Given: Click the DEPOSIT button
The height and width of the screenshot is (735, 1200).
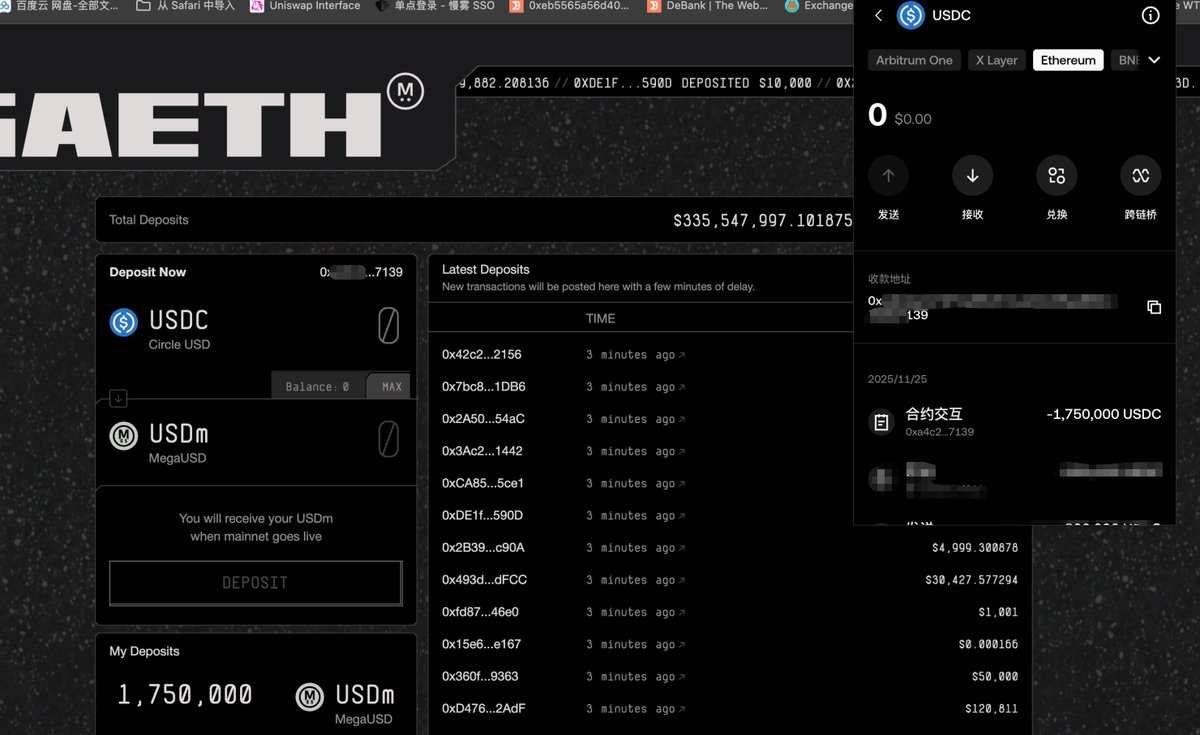Looking at the screenshot, I should [x=255, y=583].
